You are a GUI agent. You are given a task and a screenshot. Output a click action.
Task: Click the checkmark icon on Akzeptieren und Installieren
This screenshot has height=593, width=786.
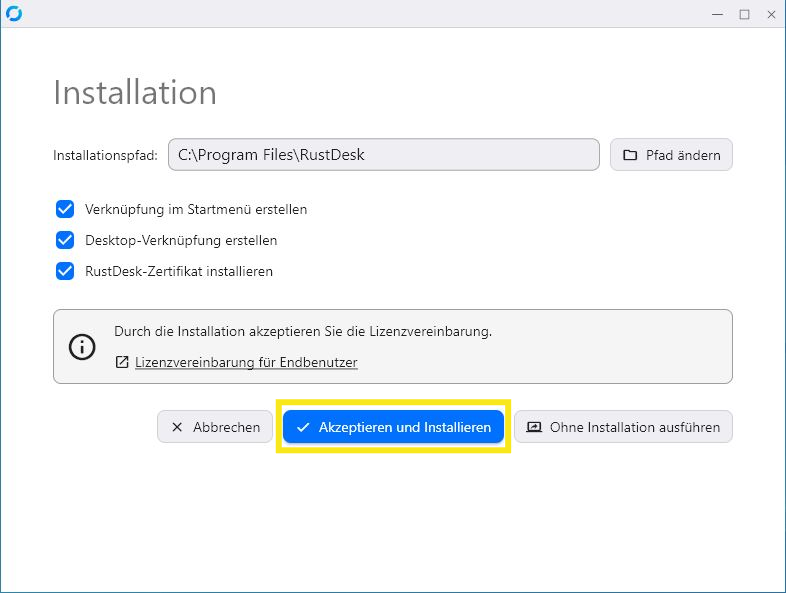303,427
